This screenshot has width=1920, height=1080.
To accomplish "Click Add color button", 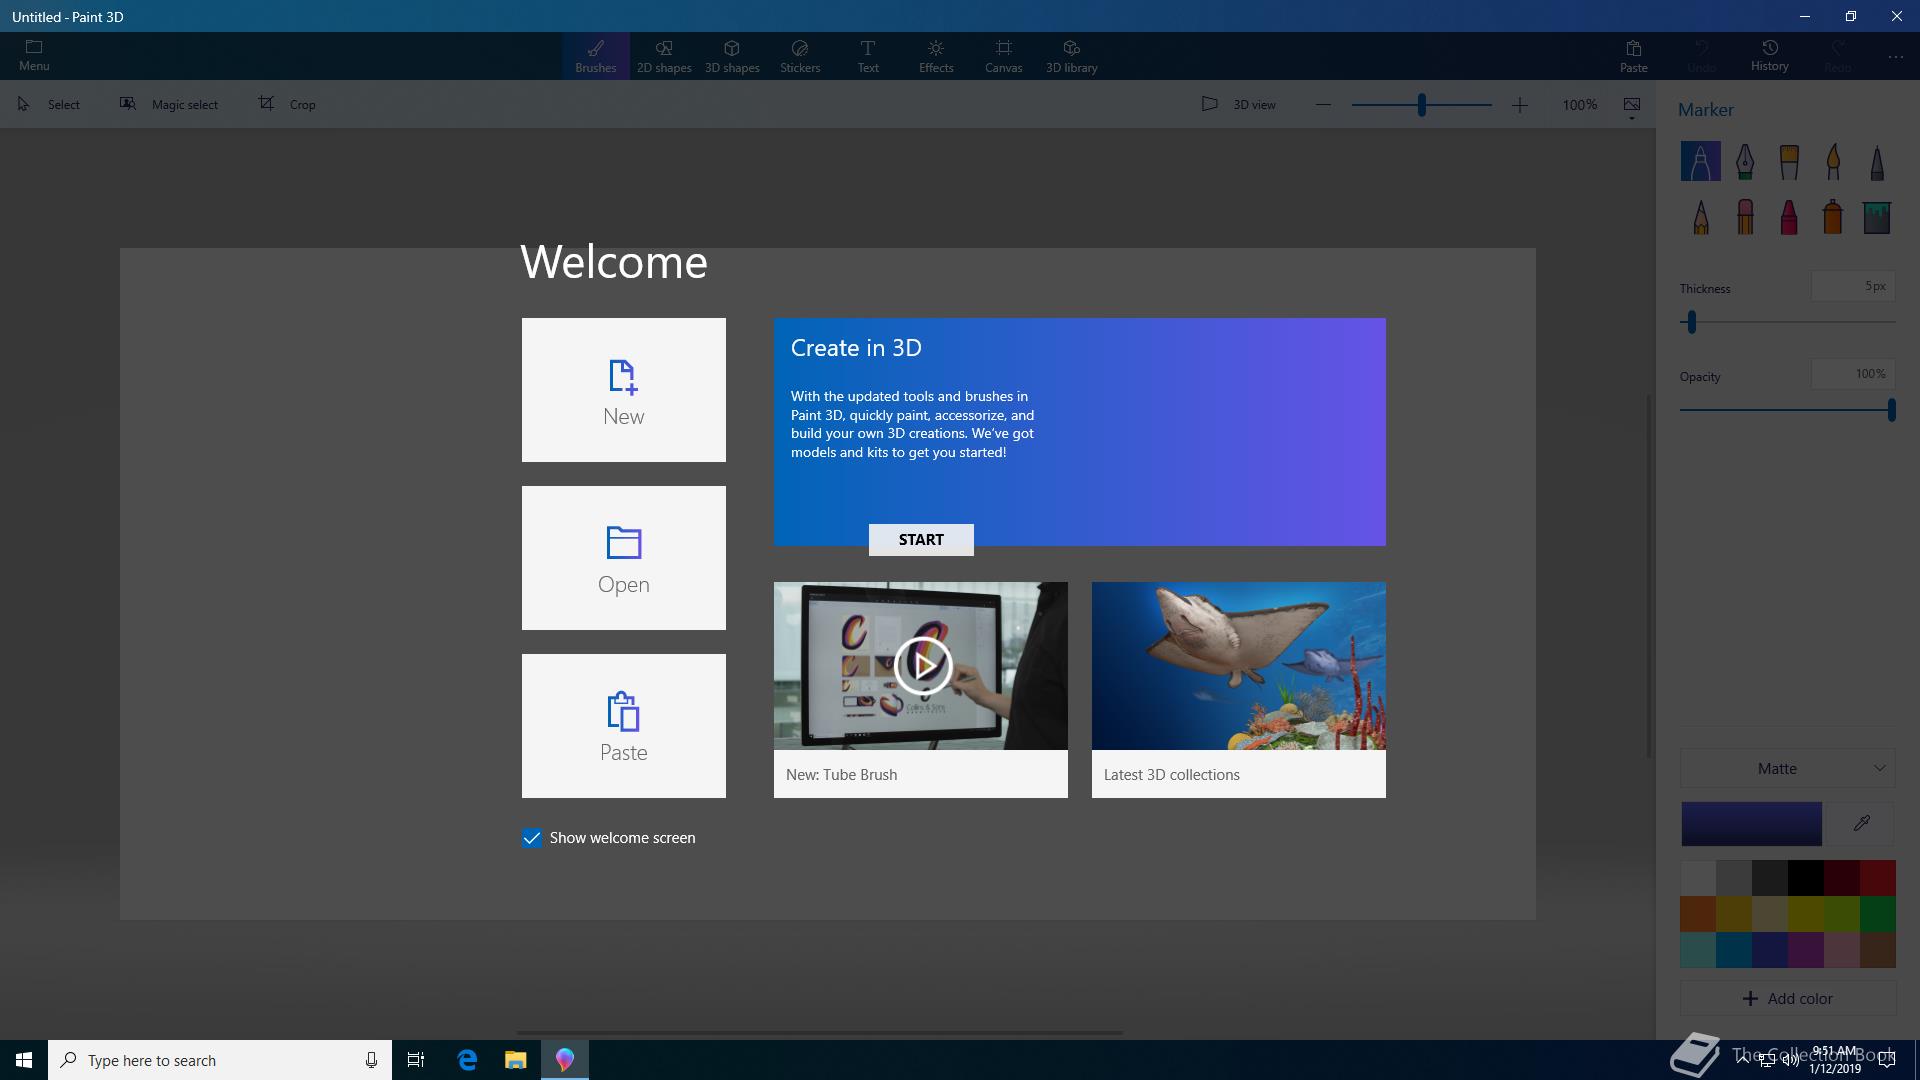I will click(1788, 998).
